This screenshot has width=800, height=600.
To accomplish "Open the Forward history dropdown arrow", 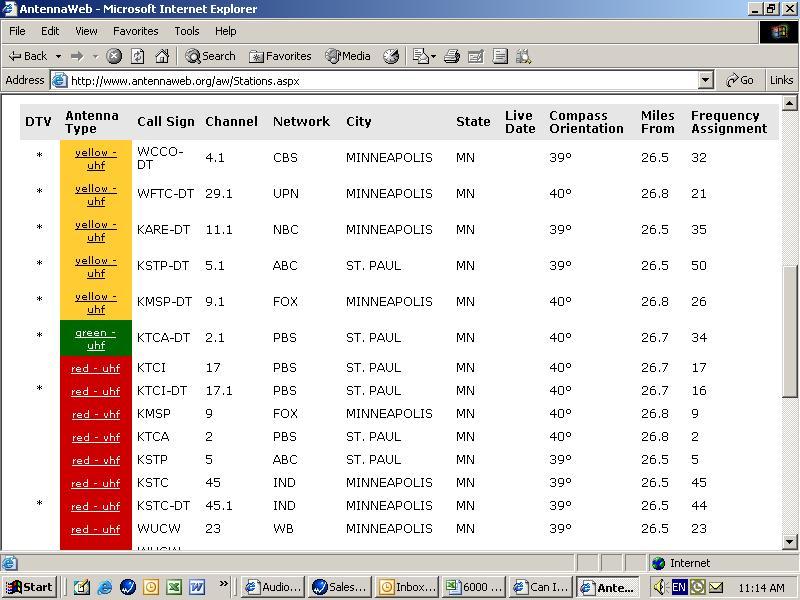I will (95, 56).
